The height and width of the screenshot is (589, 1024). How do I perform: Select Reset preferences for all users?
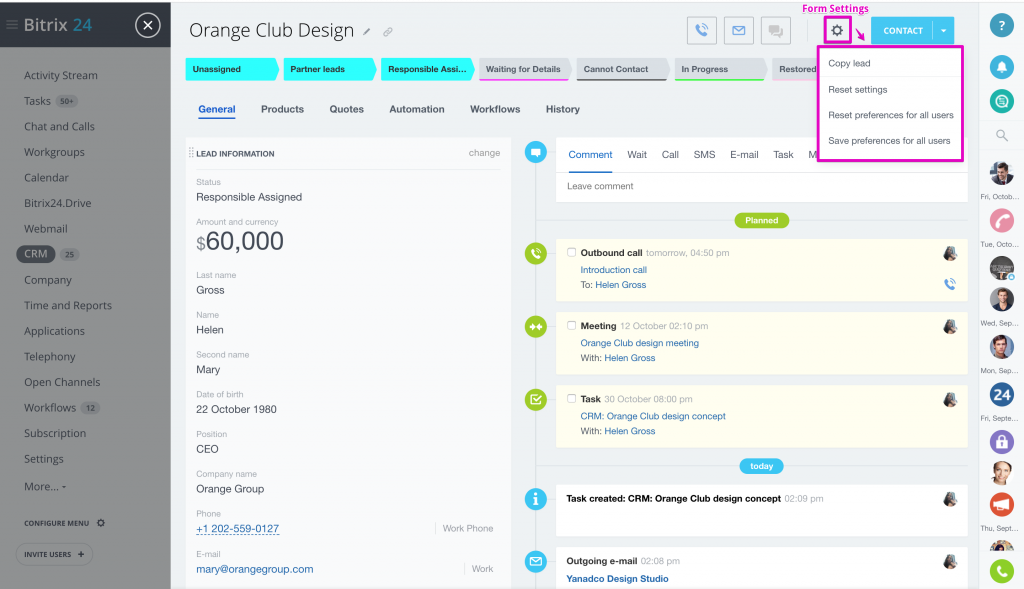891,115
